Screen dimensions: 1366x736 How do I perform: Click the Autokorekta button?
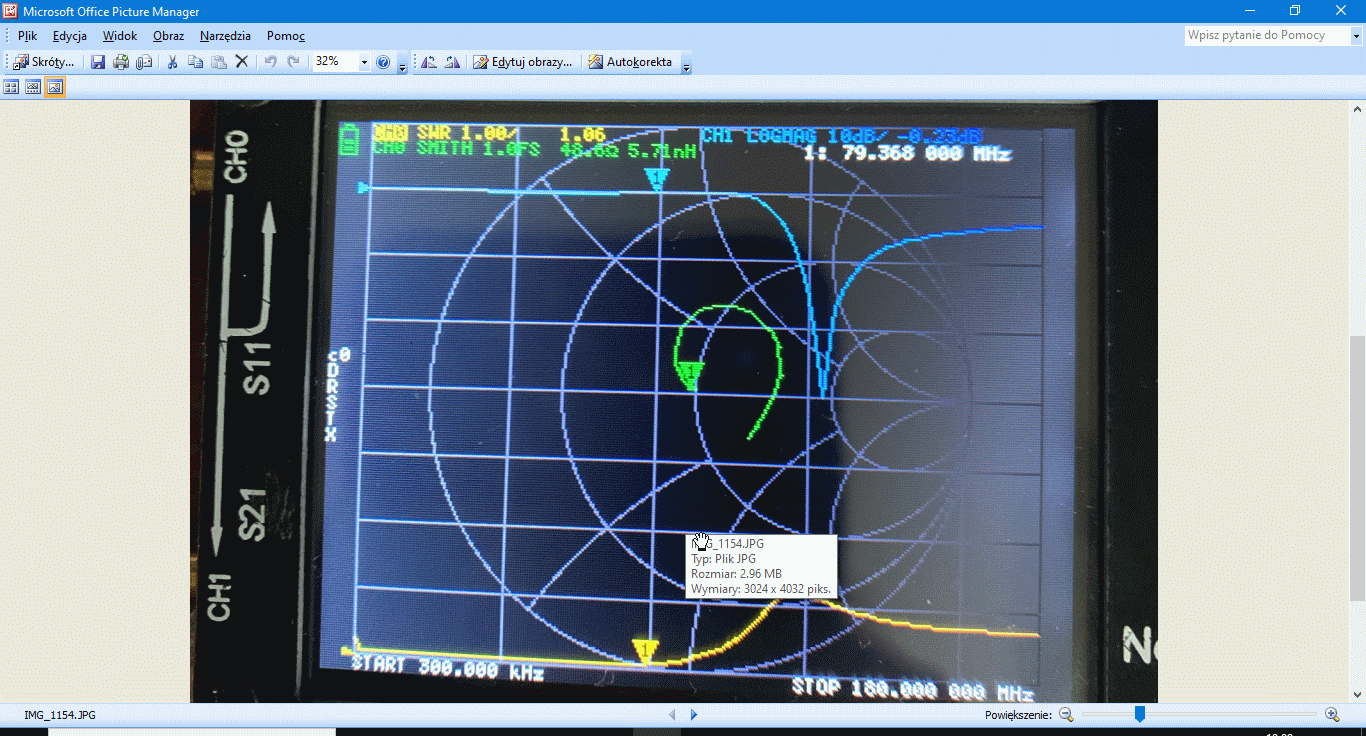629,62
